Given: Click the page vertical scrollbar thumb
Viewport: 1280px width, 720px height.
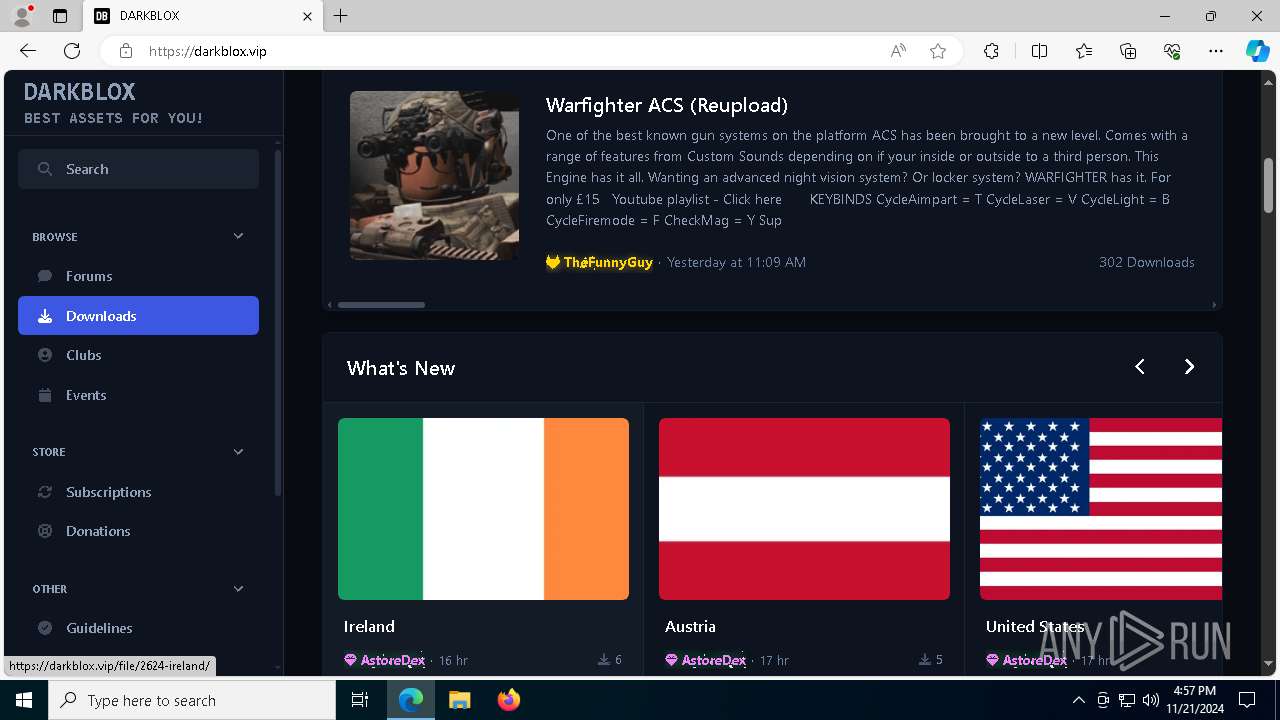Looking at the screenshot, I should click(x=1269, y=185).
